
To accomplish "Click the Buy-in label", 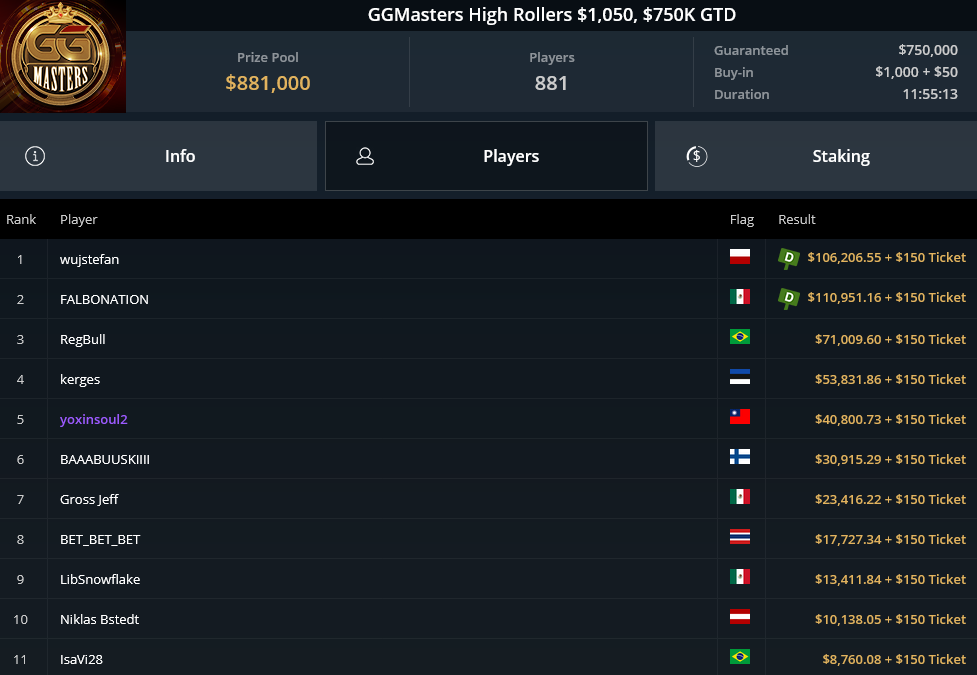I will pyautogui.click(x=733, y=72).
